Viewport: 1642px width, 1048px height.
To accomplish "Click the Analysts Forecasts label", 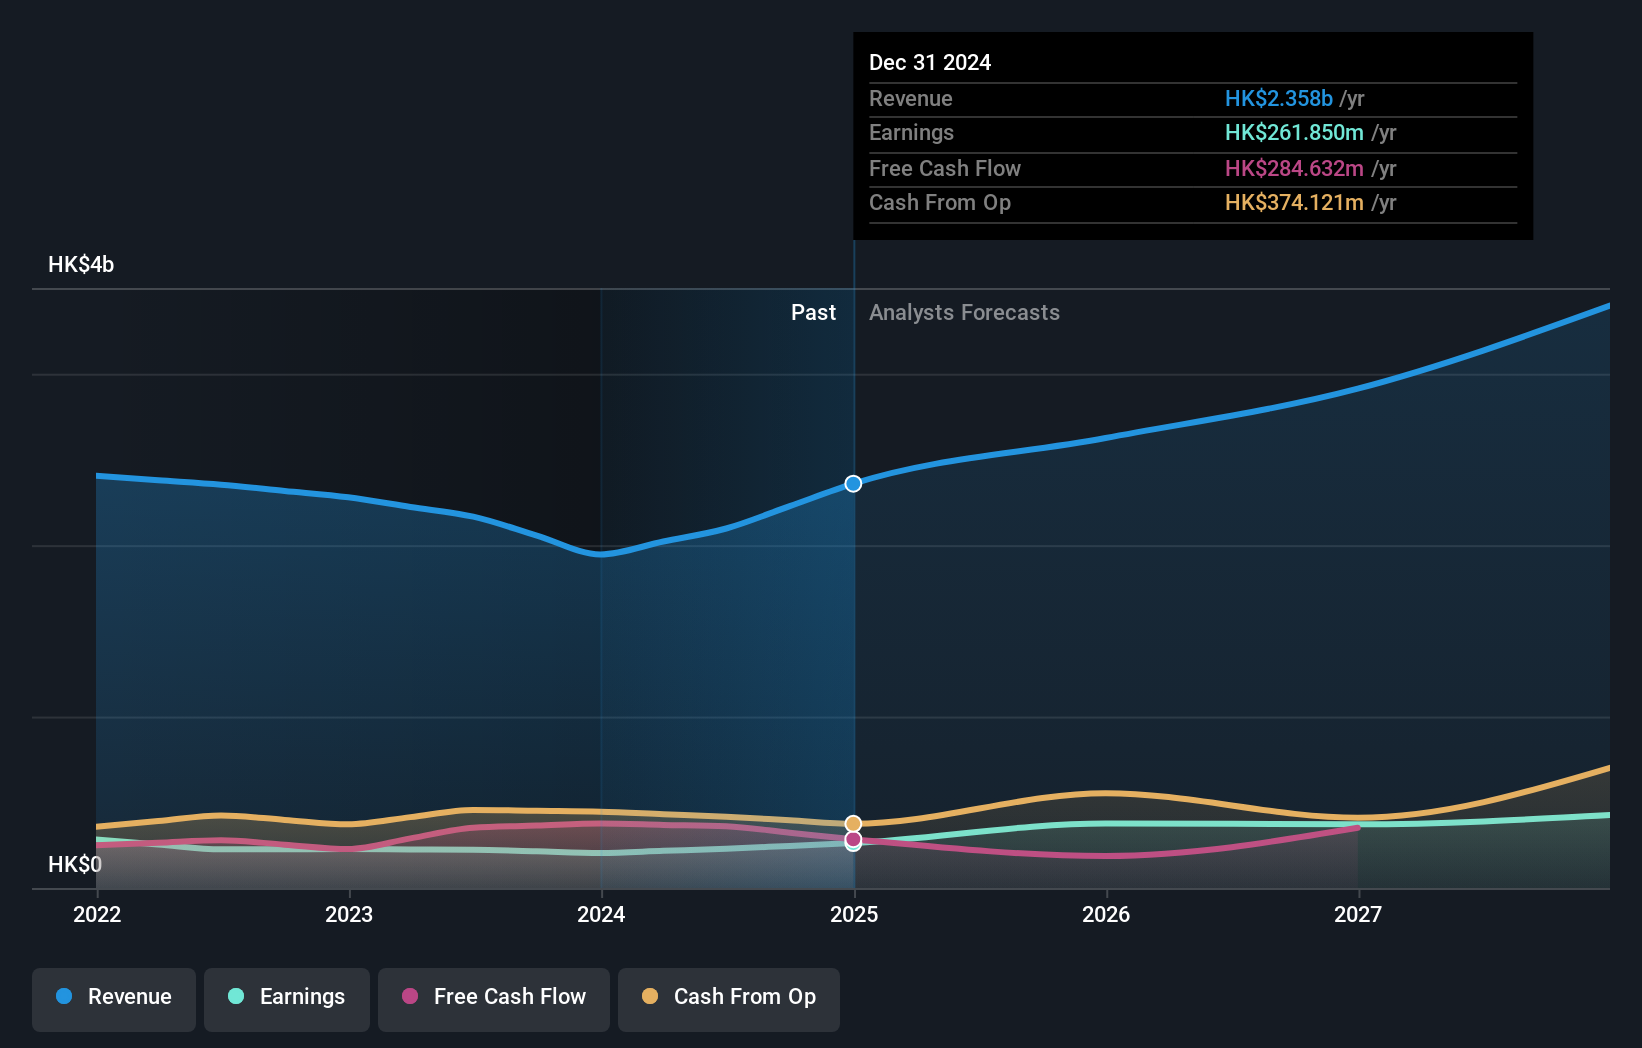I will click(x=964, y=313).
